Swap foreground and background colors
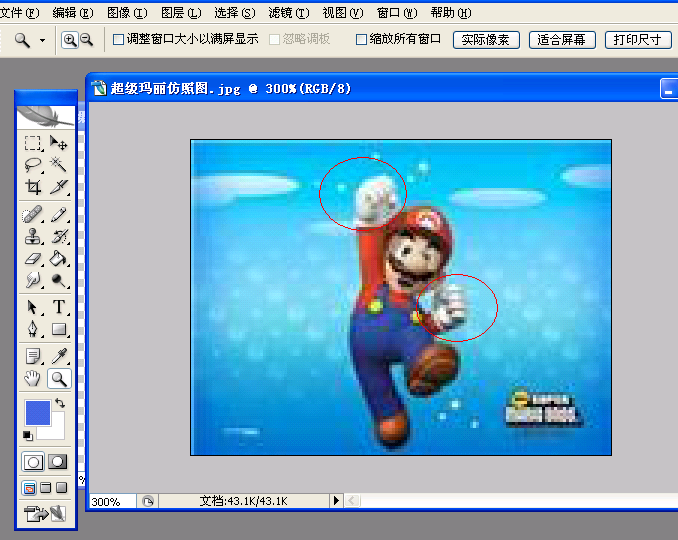 tap(60, 403)
